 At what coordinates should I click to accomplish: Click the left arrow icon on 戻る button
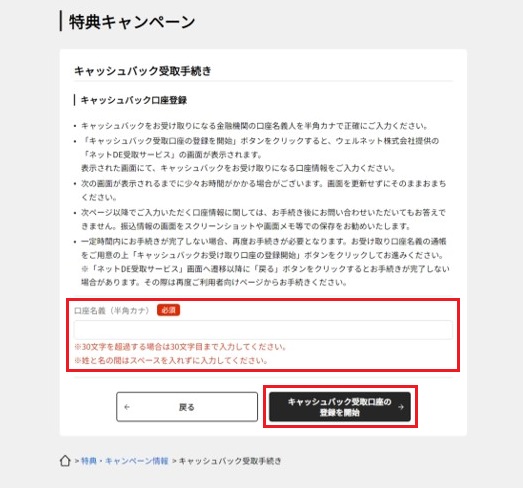click(127, 407)
